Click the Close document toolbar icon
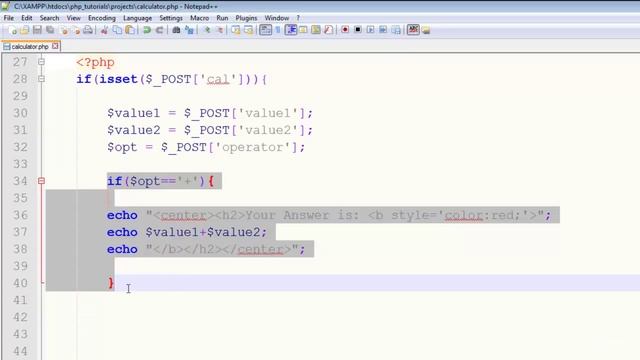 (x=64, y=30)
